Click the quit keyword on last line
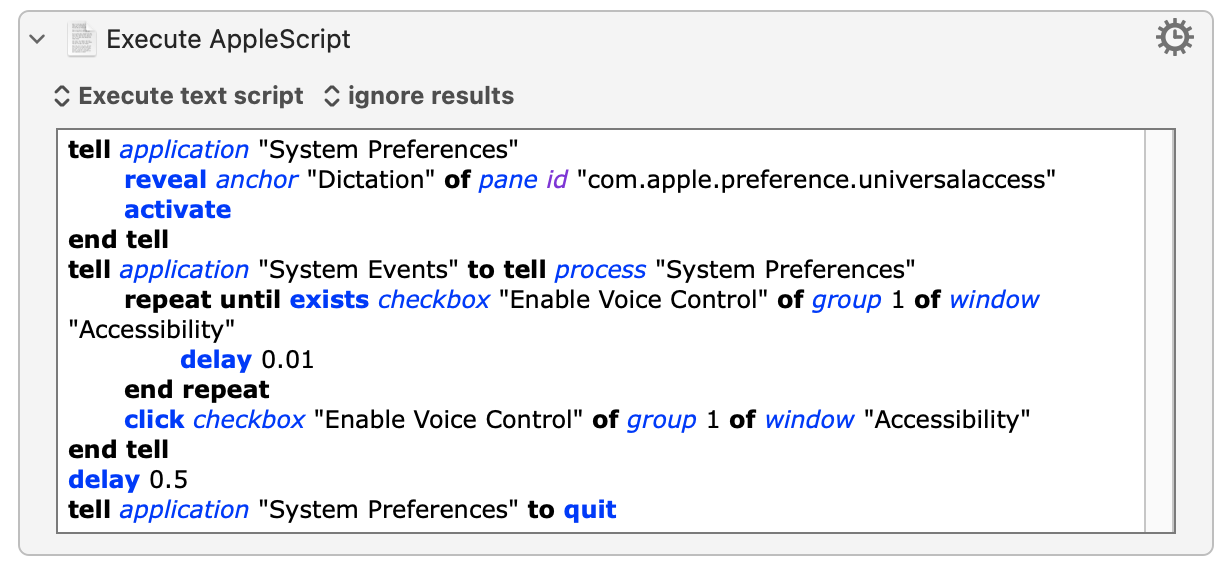The height and width of the screenshot is (570, 1226). 590,510
